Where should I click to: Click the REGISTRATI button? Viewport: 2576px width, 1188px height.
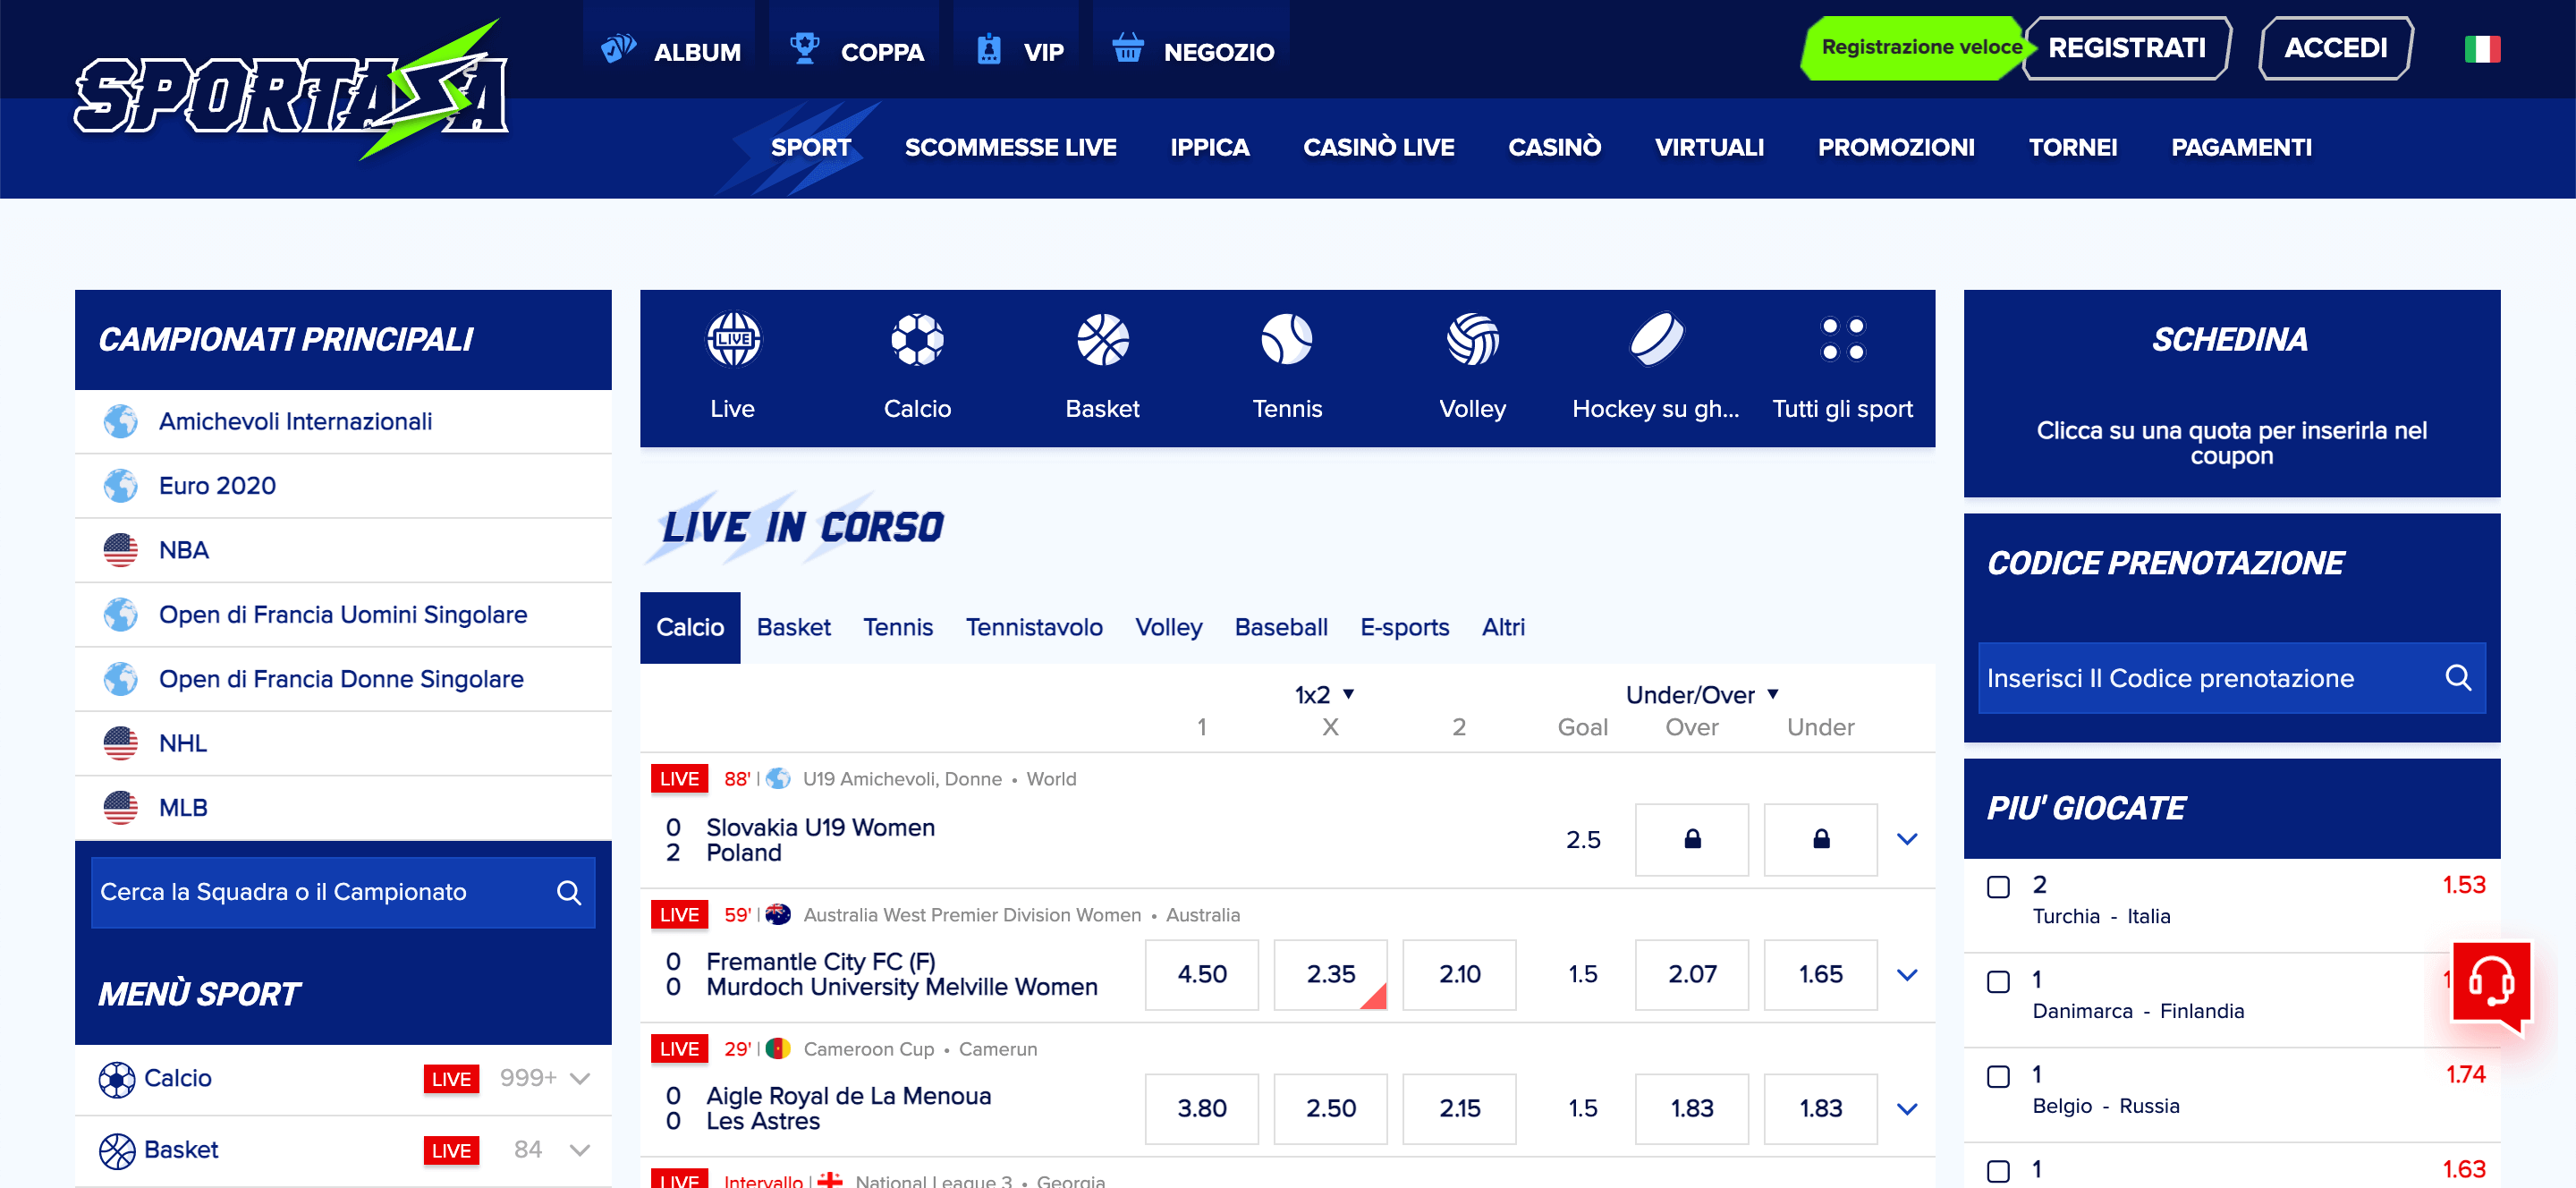(2126, 48)
